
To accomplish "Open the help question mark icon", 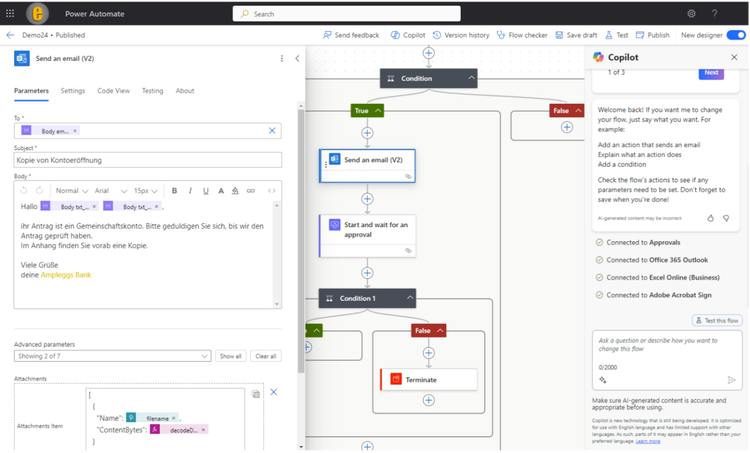I will (x=715, y=13).
